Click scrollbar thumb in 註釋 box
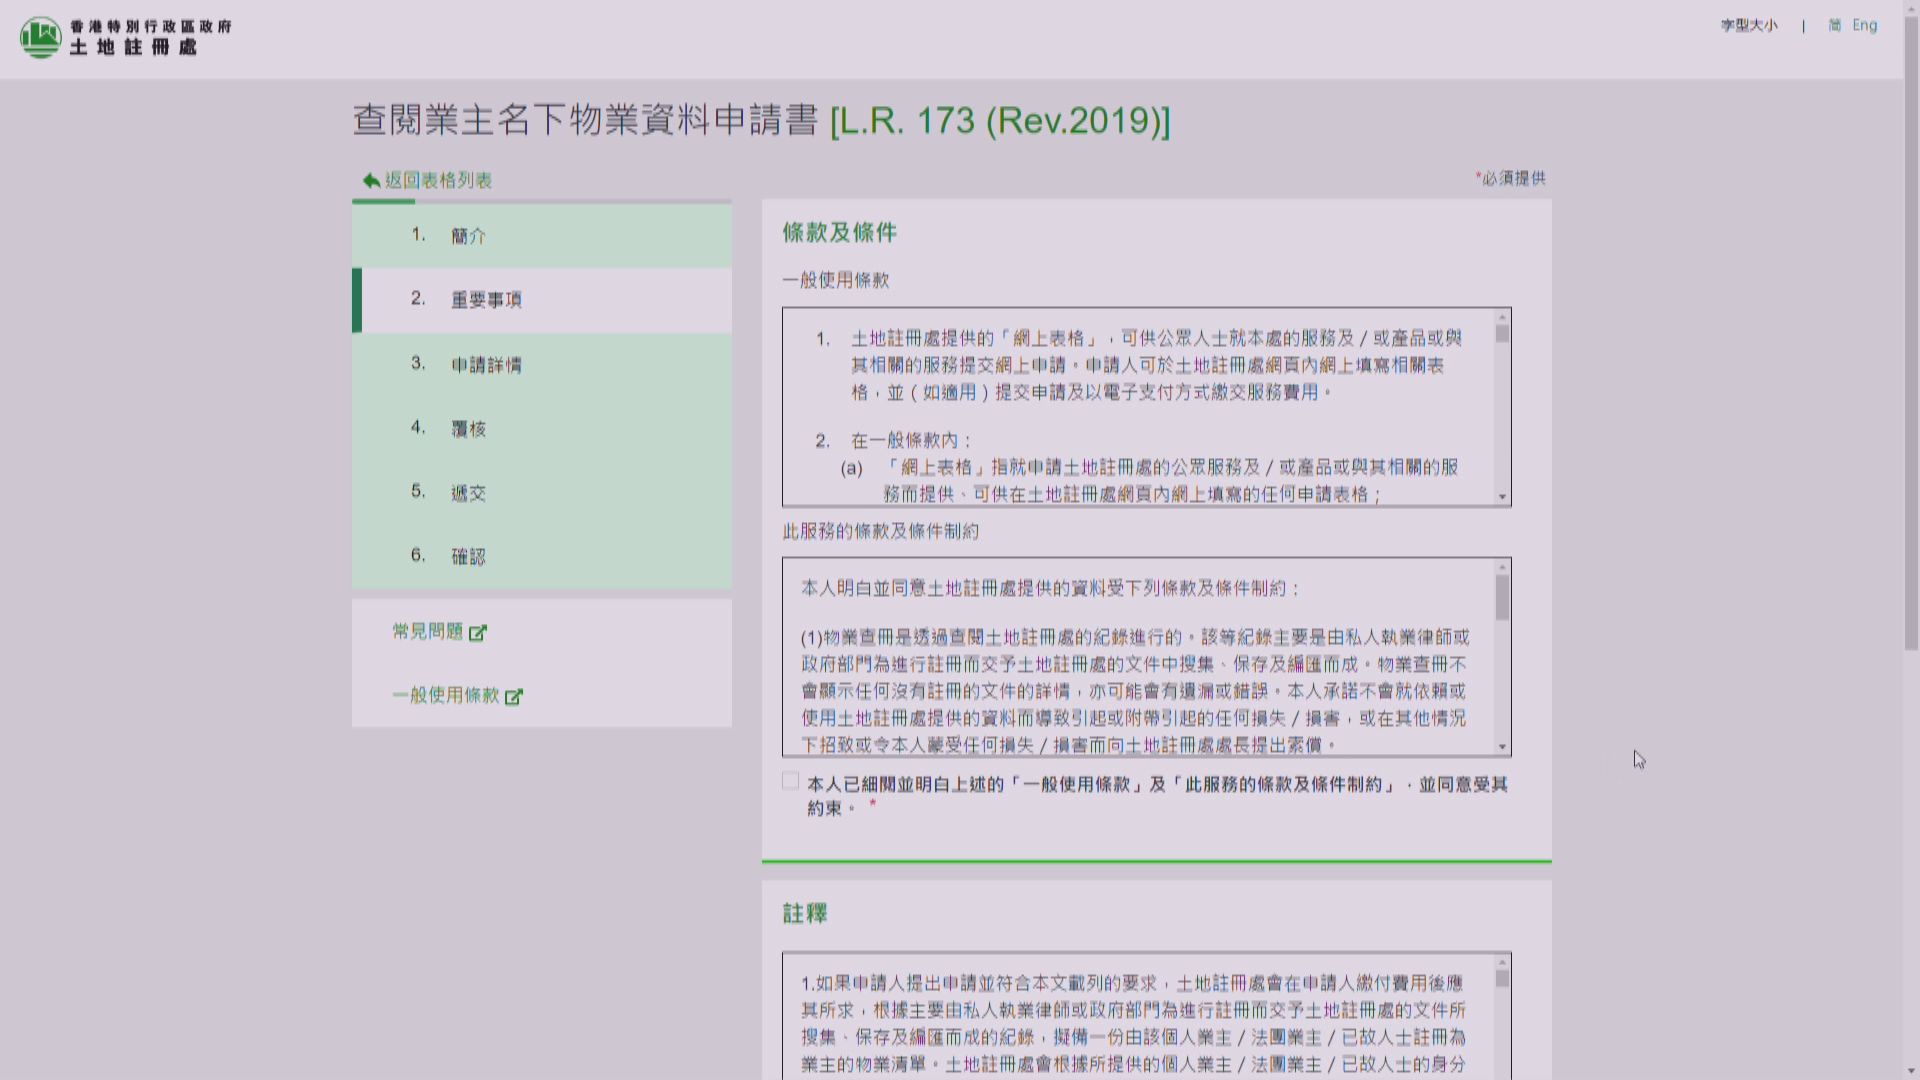Image resolution: width=1920 pixels, height=1080 pixels. (1502, 978)
